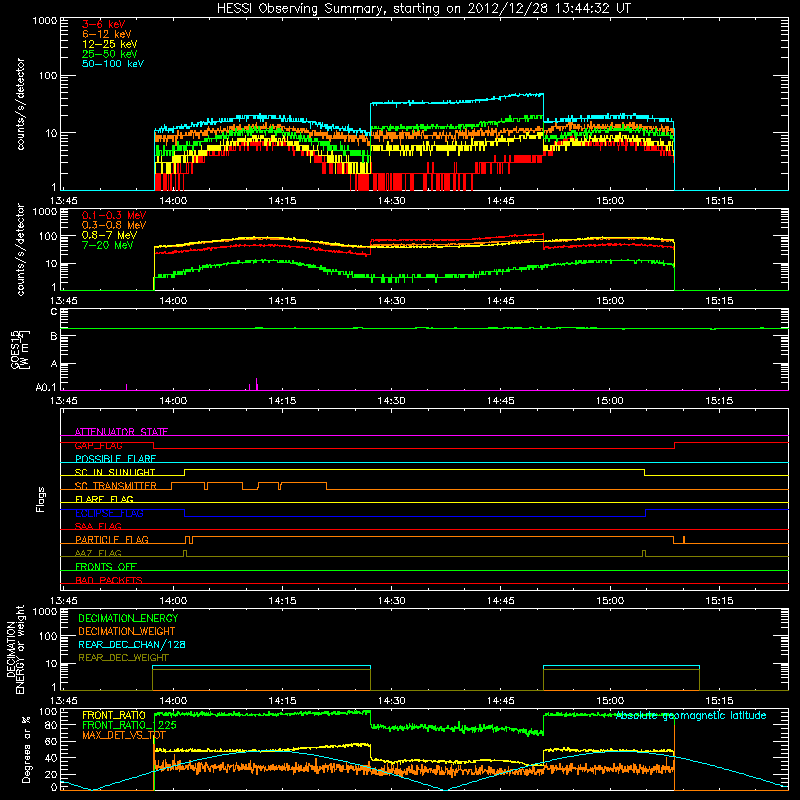
Task: Click the yellow 12-25 keV legend entry
Action: (110, 44)
